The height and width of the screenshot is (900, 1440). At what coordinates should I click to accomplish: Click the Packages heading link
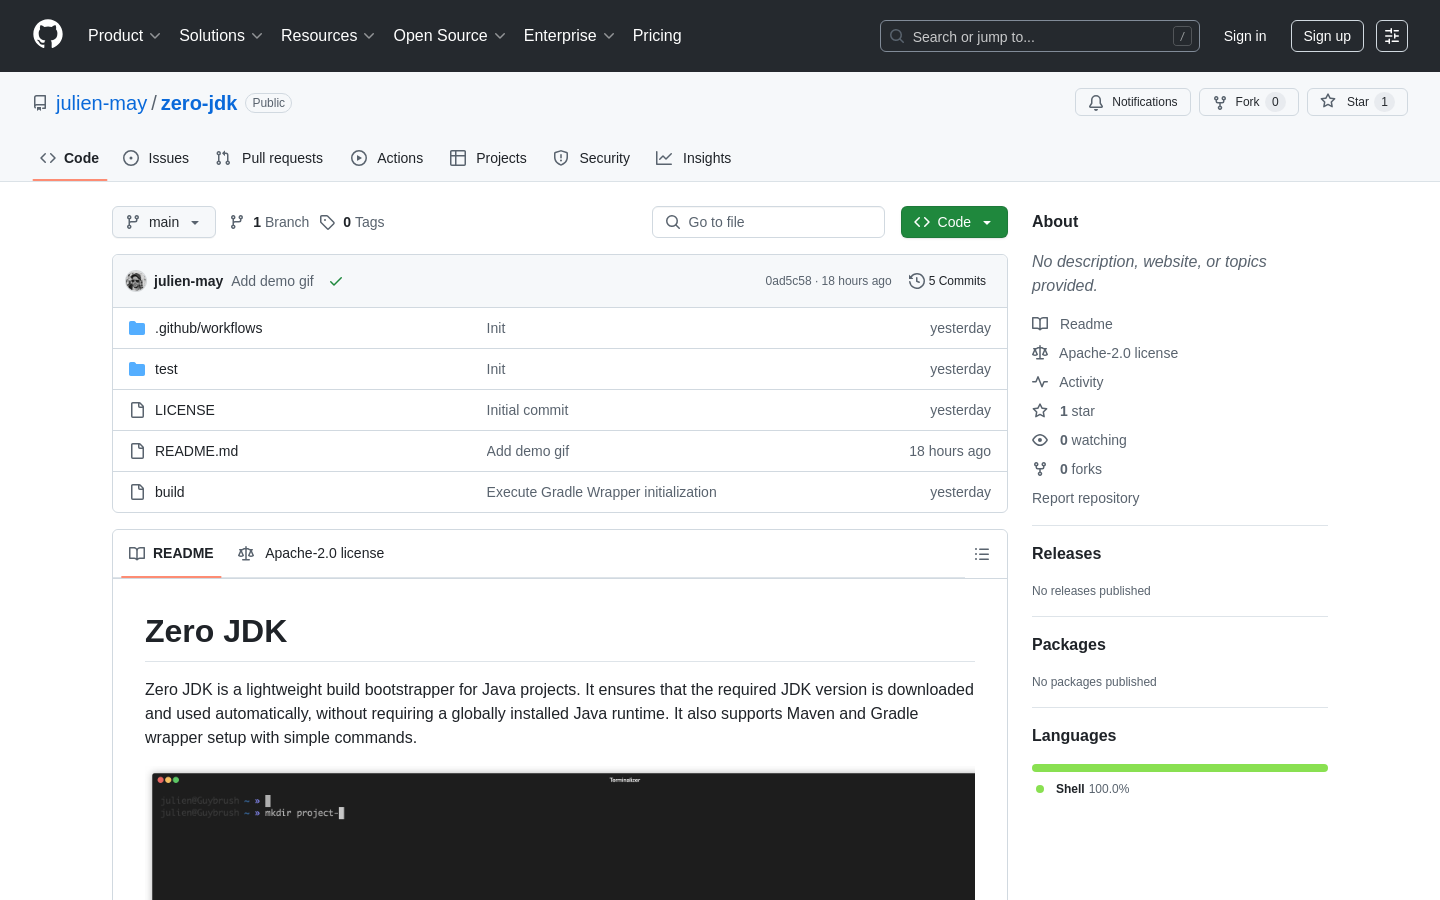tap(1068, 645)
